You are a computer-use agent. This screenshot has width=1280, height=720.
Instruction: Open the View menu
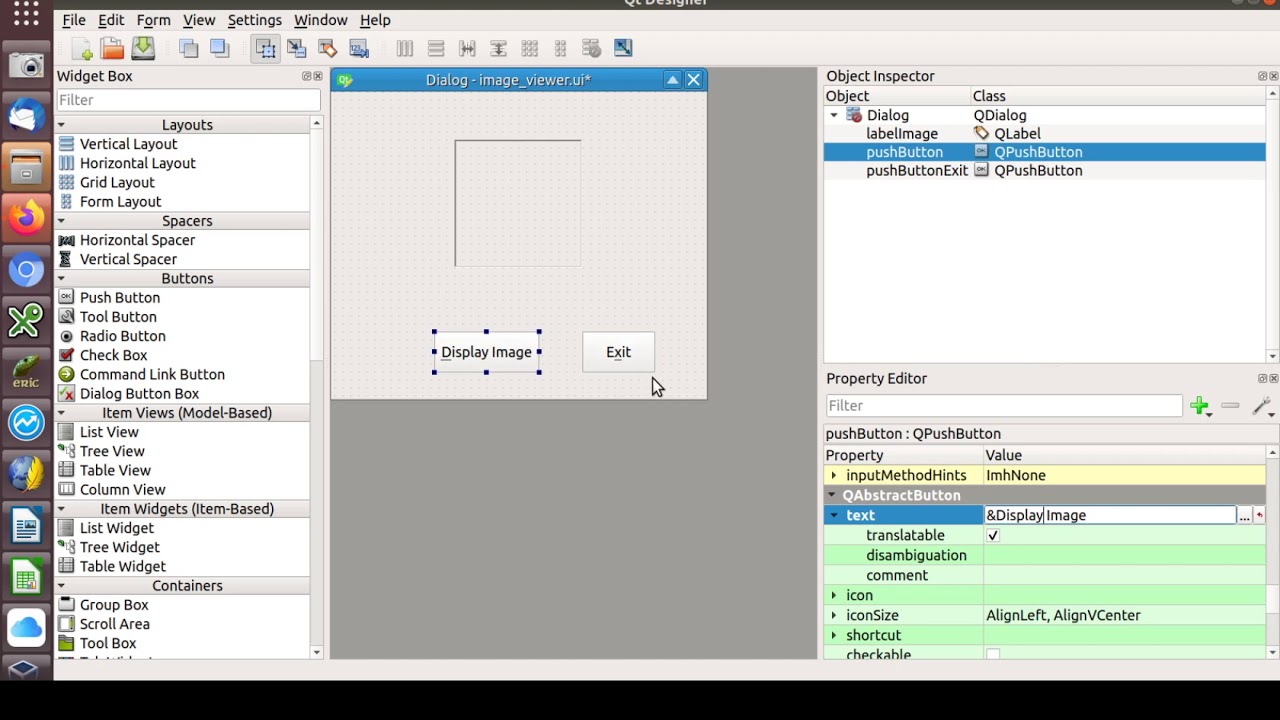[x=199, y=20]
